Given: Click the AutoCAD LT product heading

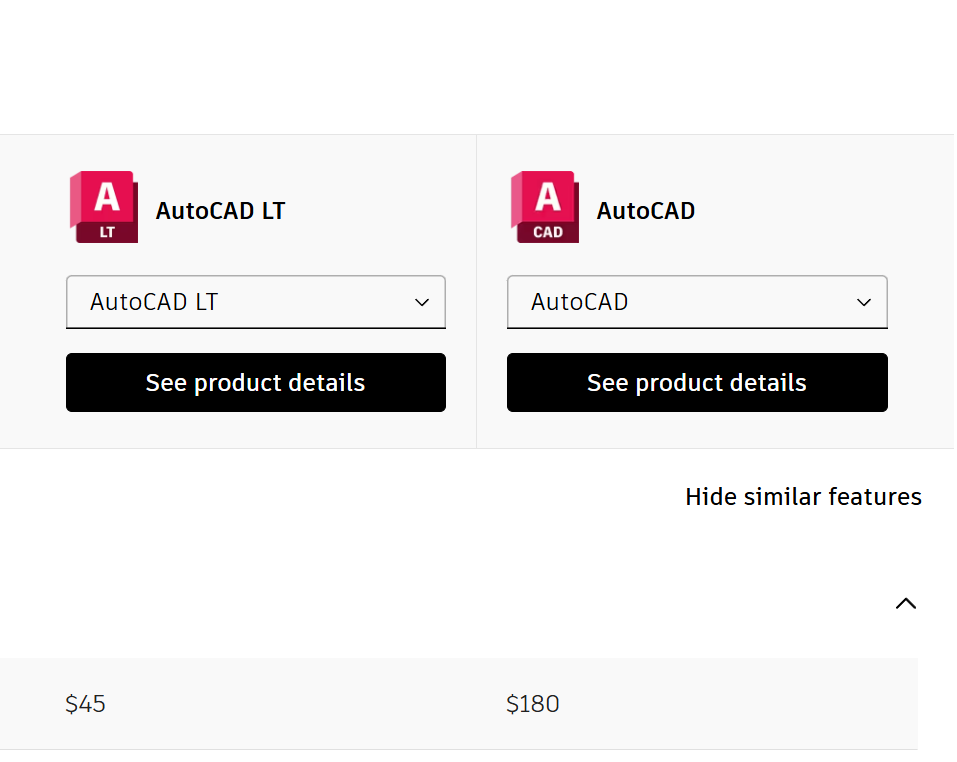Looking at the screenshot, I should pyautogui.click(x=220, y=211).
